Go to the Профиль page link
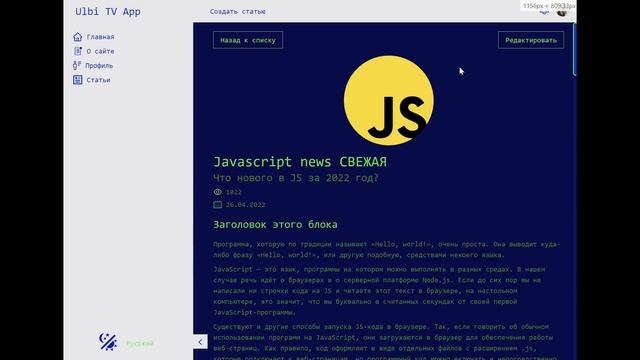Image resolution: width=640 pixels, height=360 pixels. pyautogui.click(x=99, y=65)
